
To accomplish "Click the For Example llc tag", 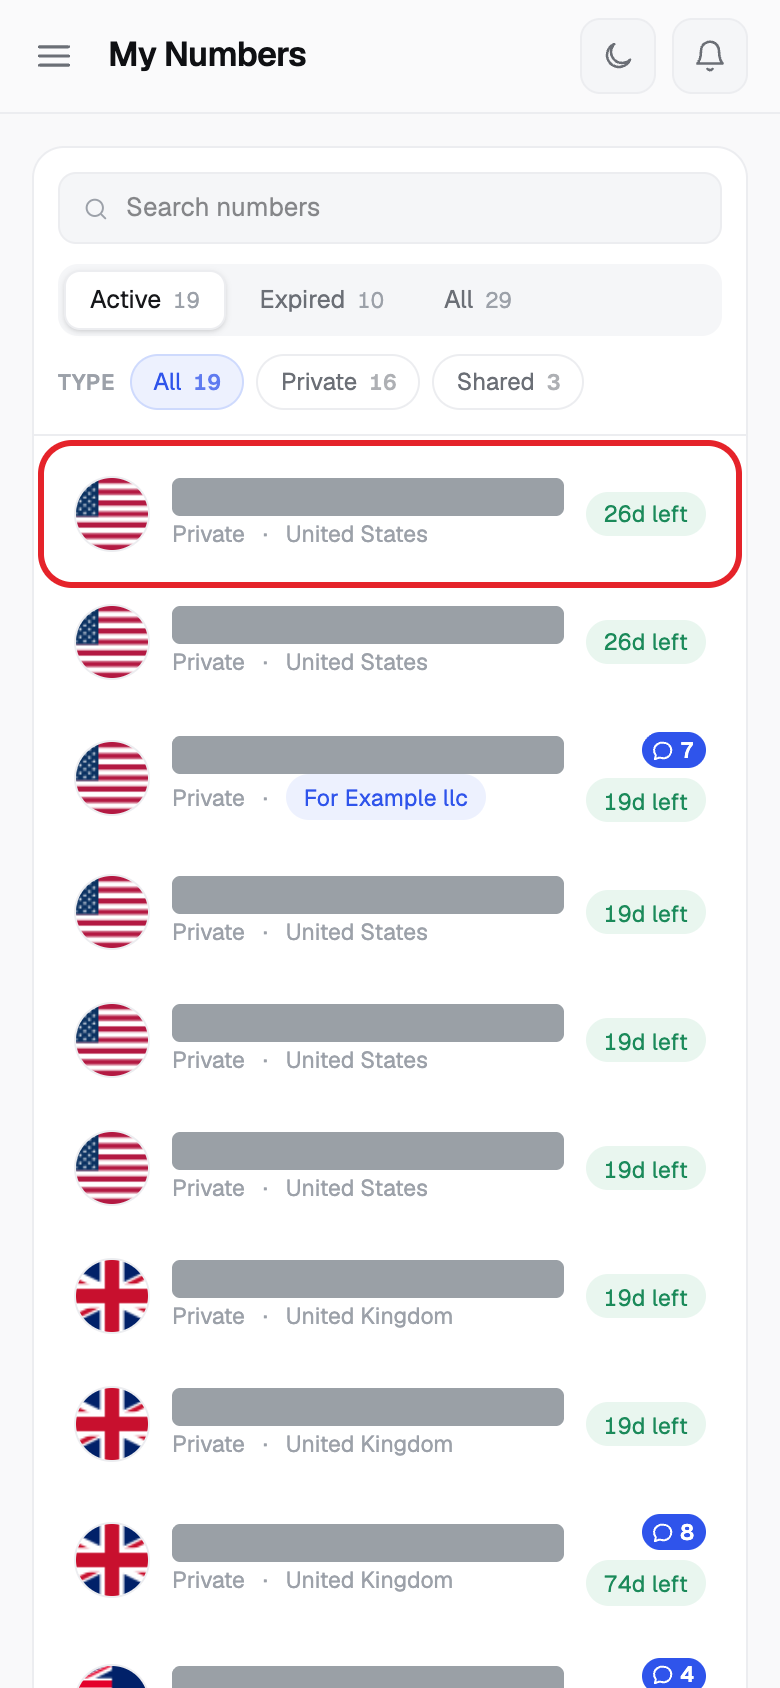I will pos(386,798).
